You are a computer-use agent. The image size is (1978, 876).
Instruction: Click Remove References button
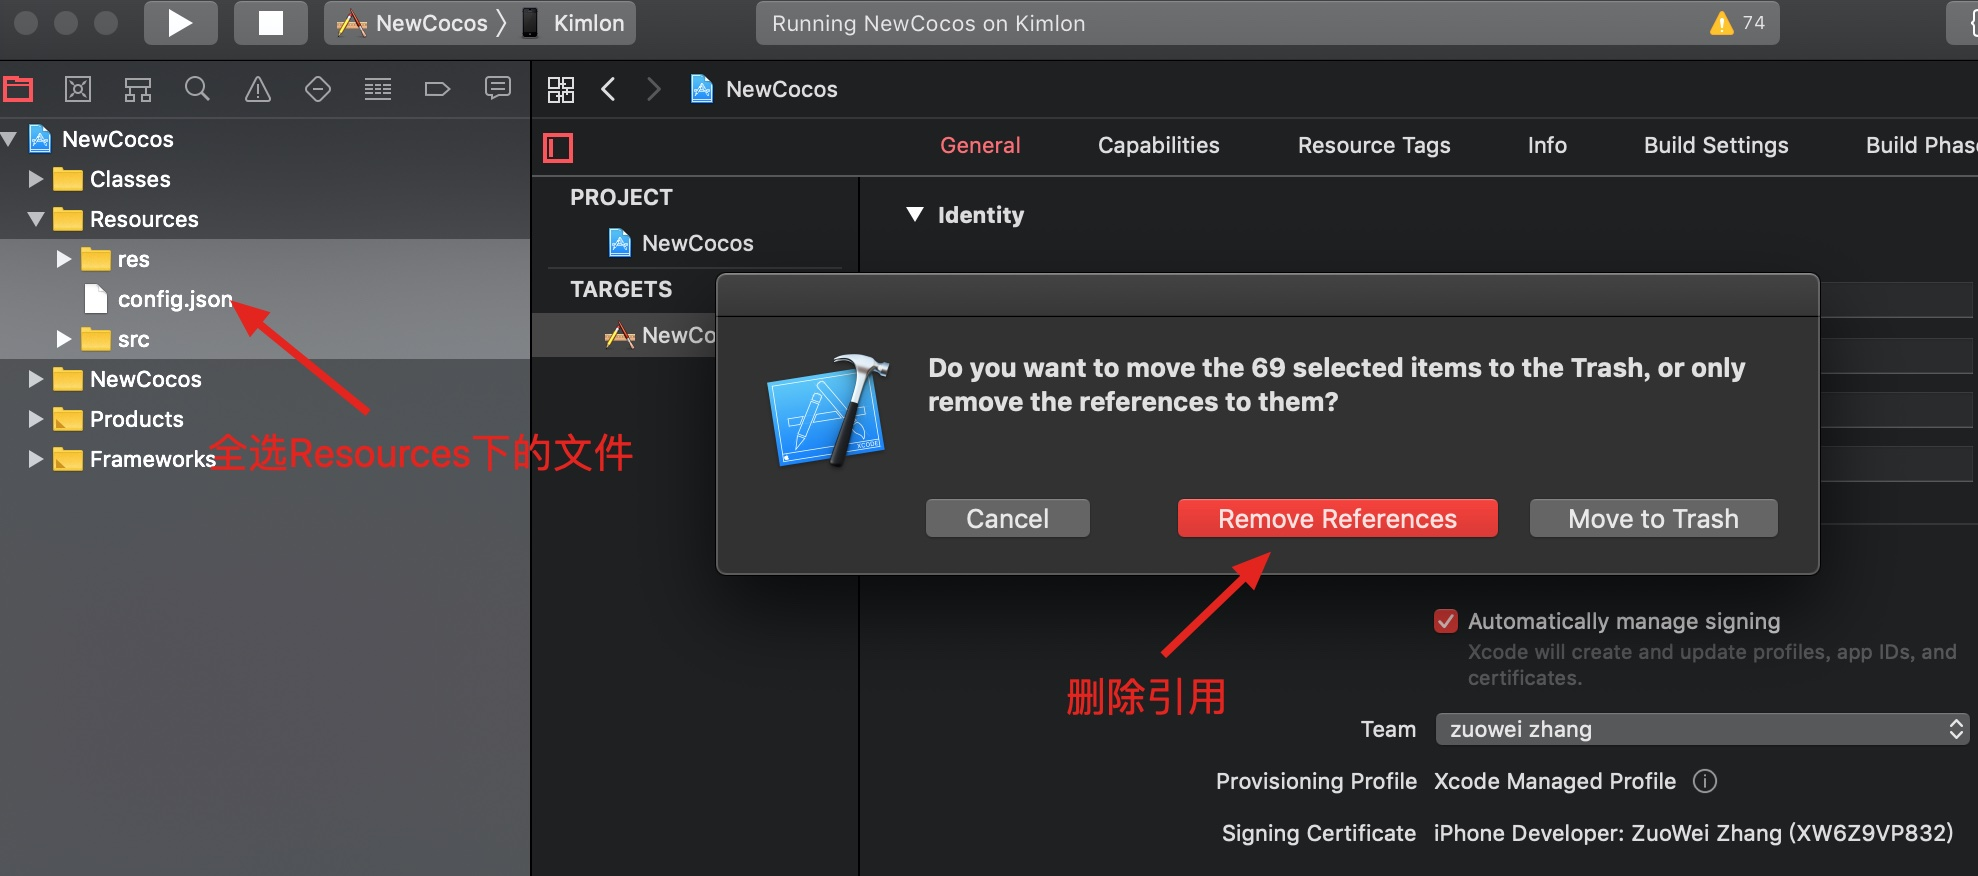pyautogui.click(x=1337, y=518)
